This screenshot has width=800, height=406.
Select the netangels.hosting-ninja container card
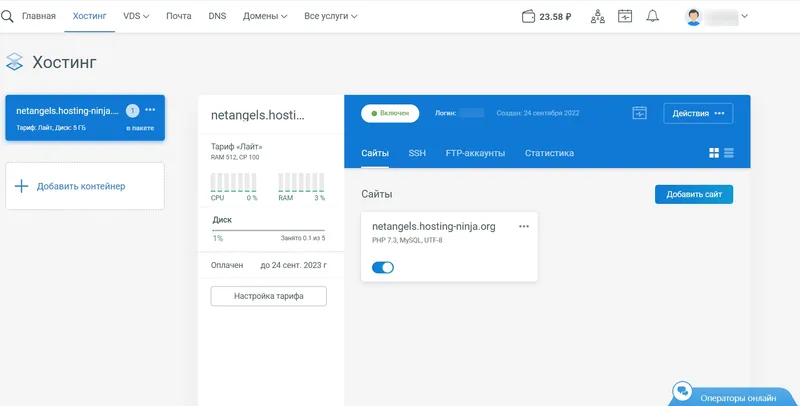85,118
